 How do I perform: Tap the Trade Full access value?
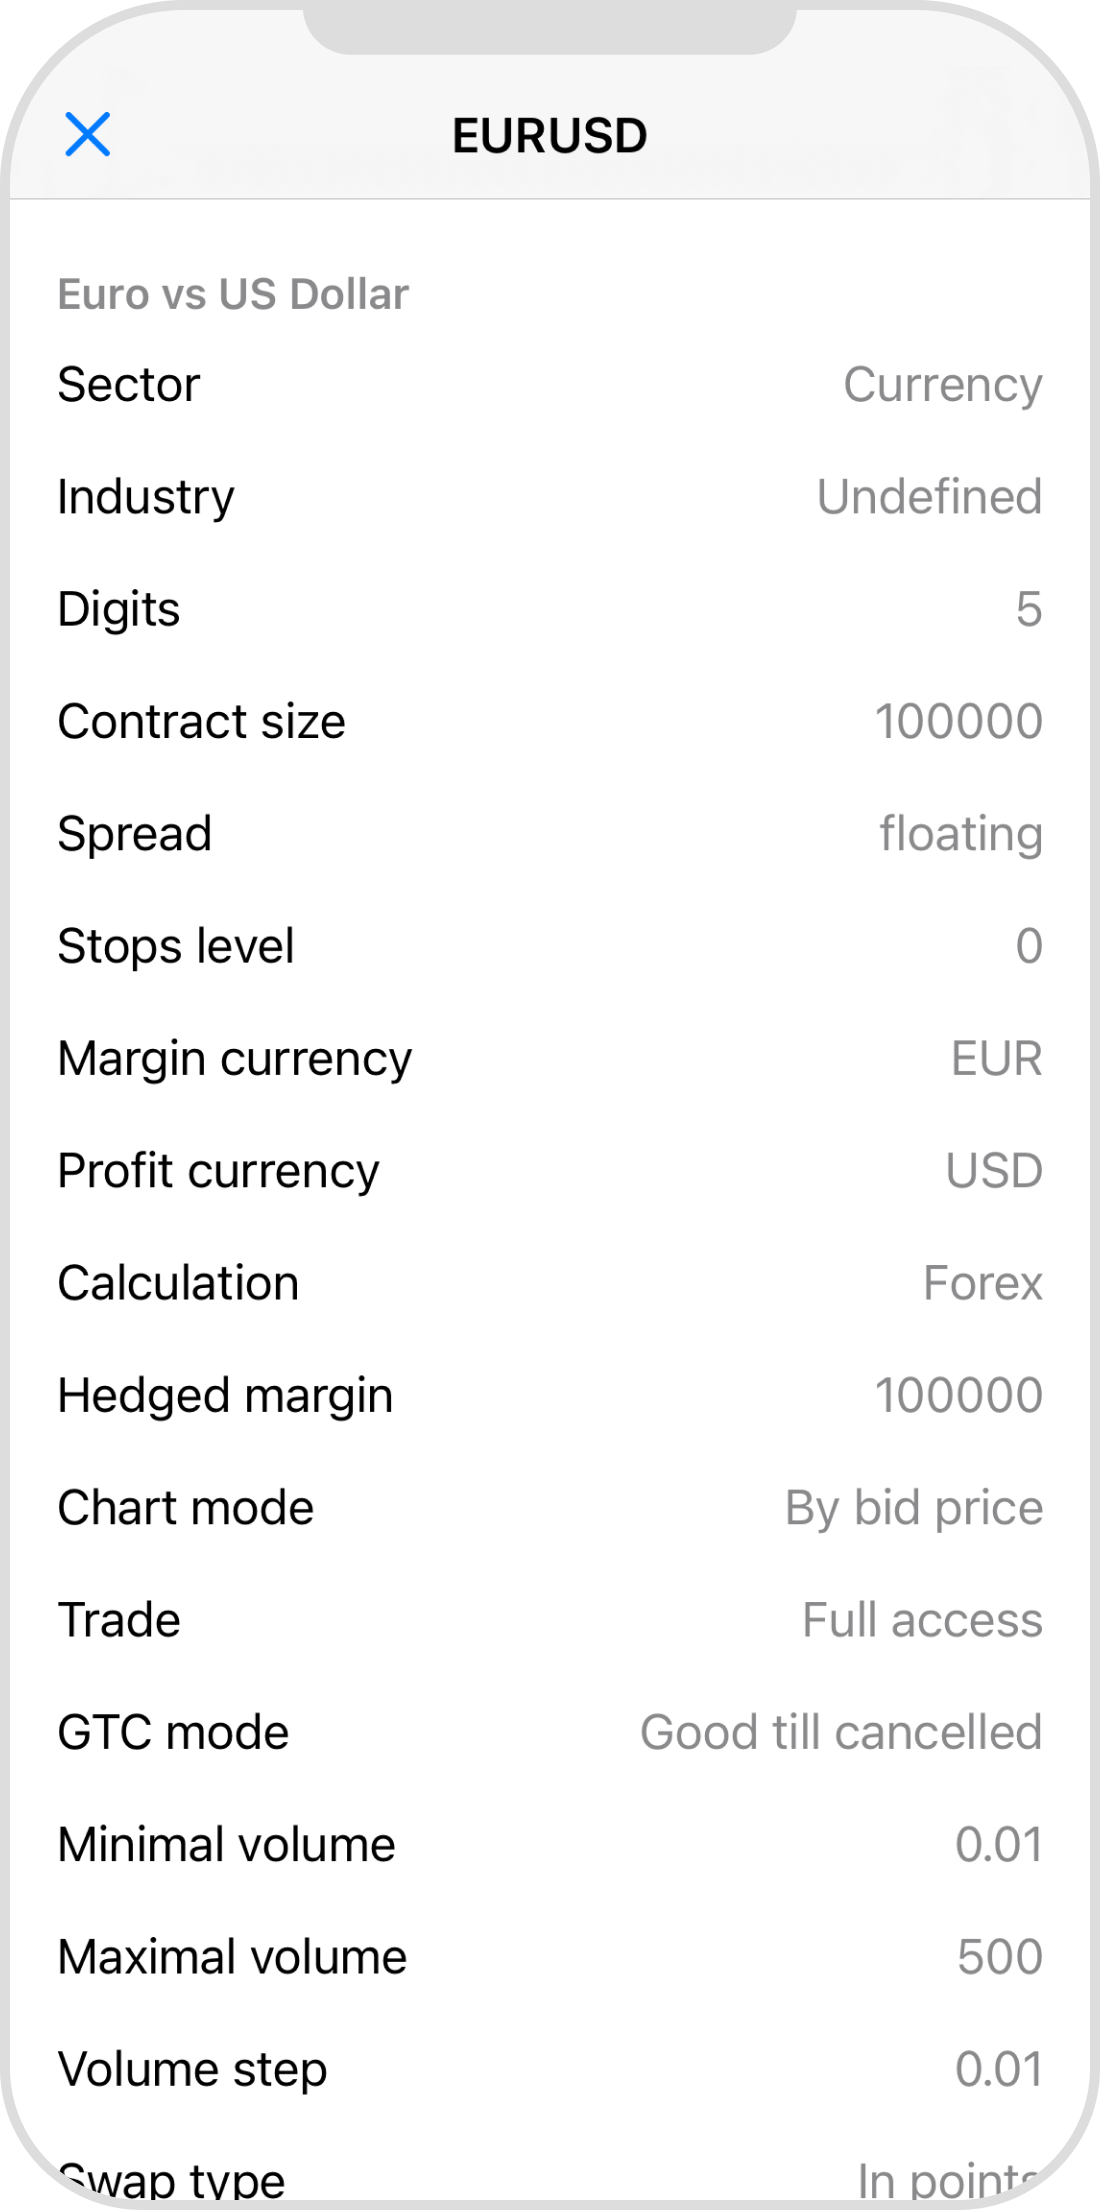tap(922, 1620)
